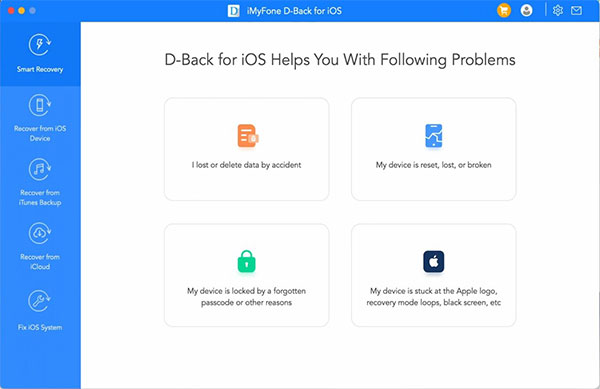Click the blue broken phone icon
The height and width of the screenshot is (389, 600).
[434, 135]
